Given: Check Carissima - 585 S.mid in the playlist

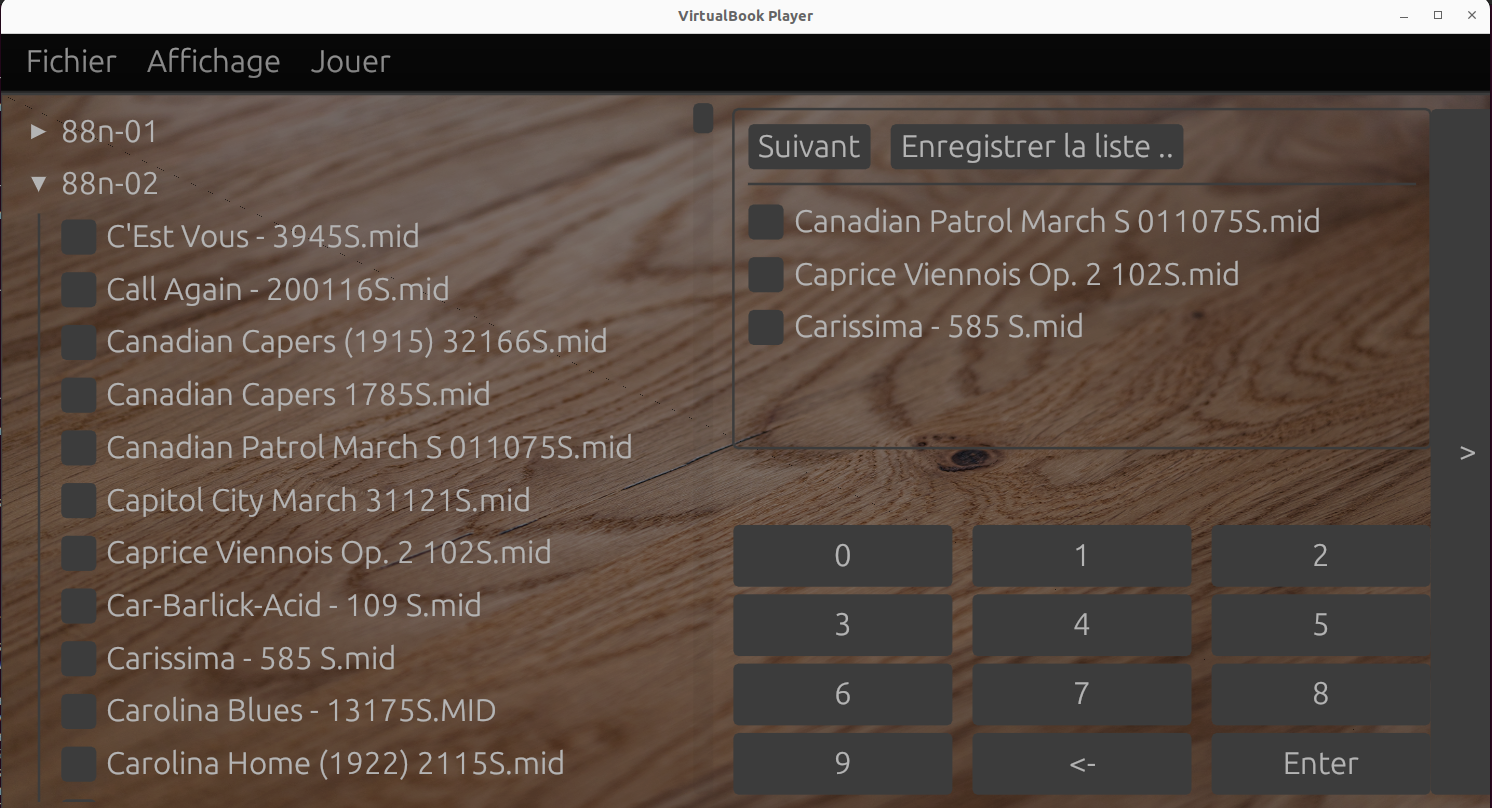Looking at the screenshot, I should [765, 327].
